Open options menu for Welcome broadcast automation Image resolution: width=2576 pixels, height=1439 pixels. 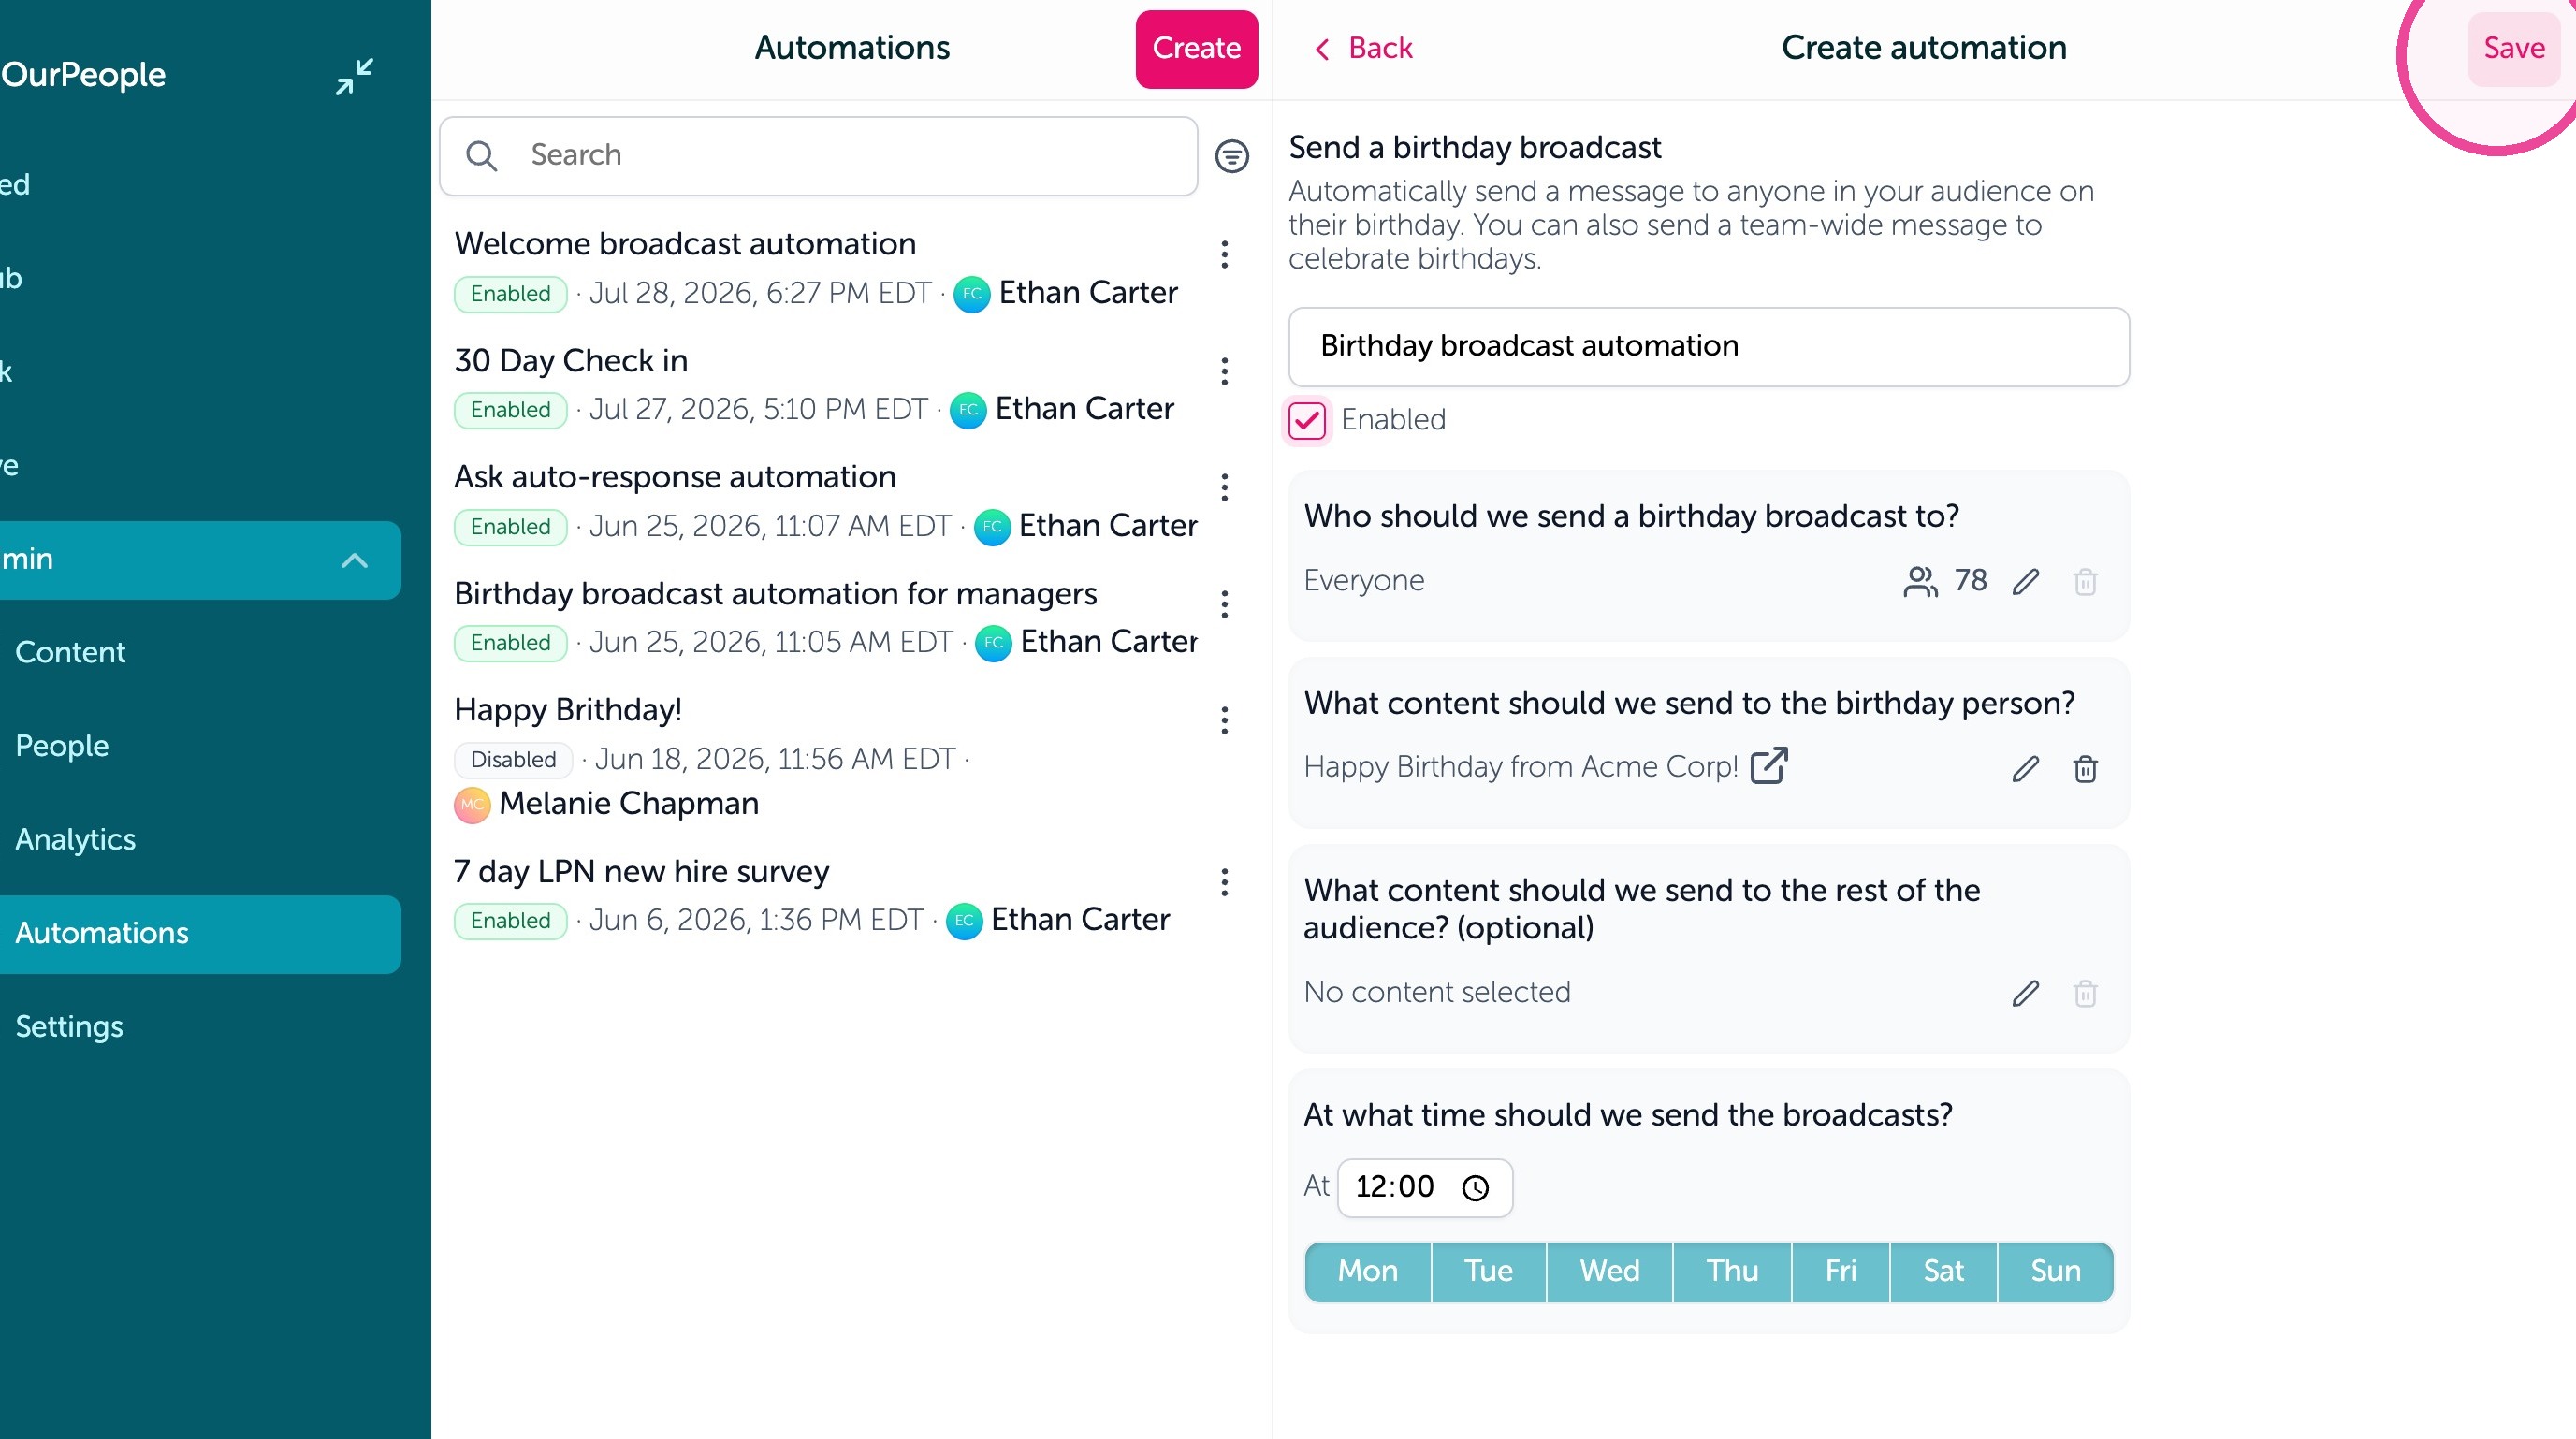(x=1224, y=255)
